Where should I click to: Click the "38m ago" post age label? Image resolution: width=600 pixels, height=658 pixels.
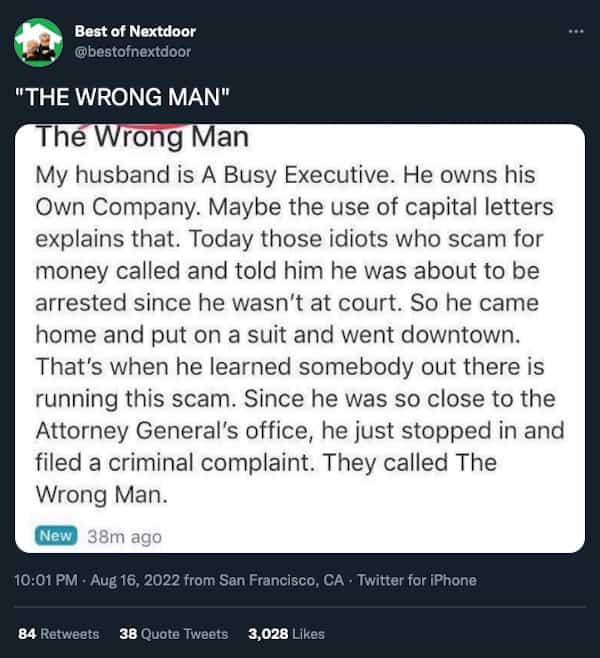pos(124,536)
